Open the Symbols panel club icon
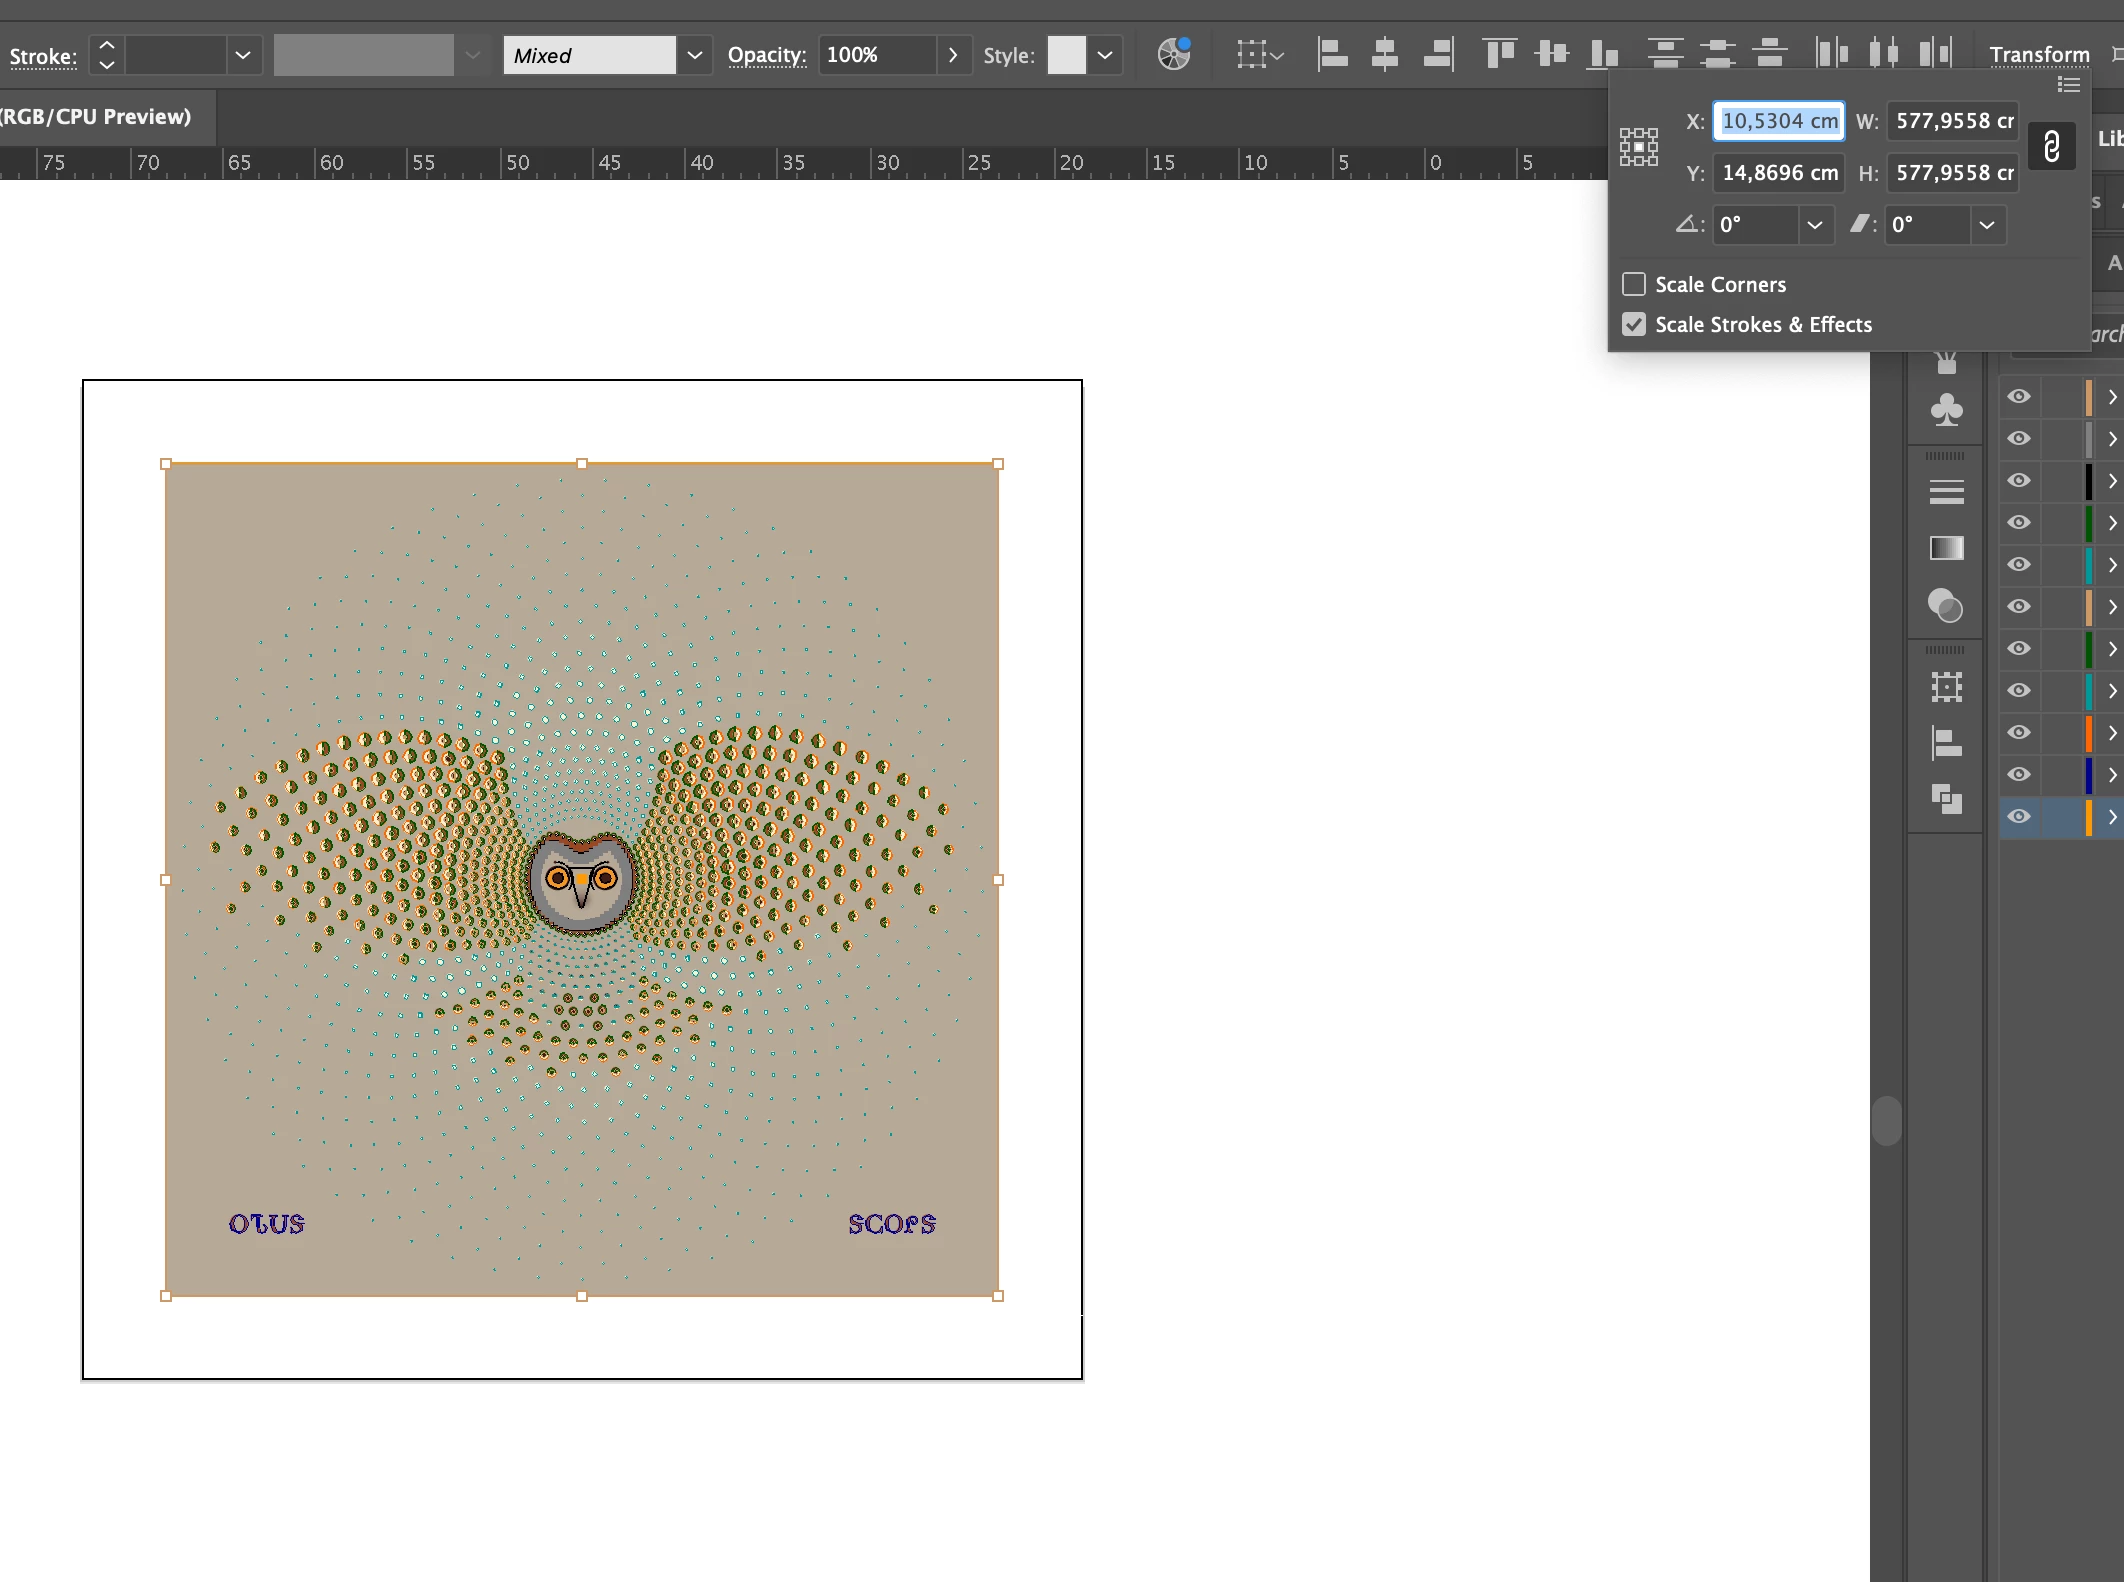 [1946, 410]
